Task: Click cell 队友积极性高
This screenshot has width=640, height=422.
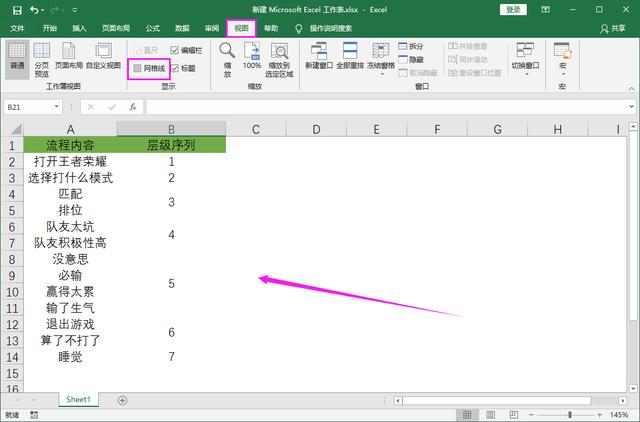Action: click(x=70, y=243)
